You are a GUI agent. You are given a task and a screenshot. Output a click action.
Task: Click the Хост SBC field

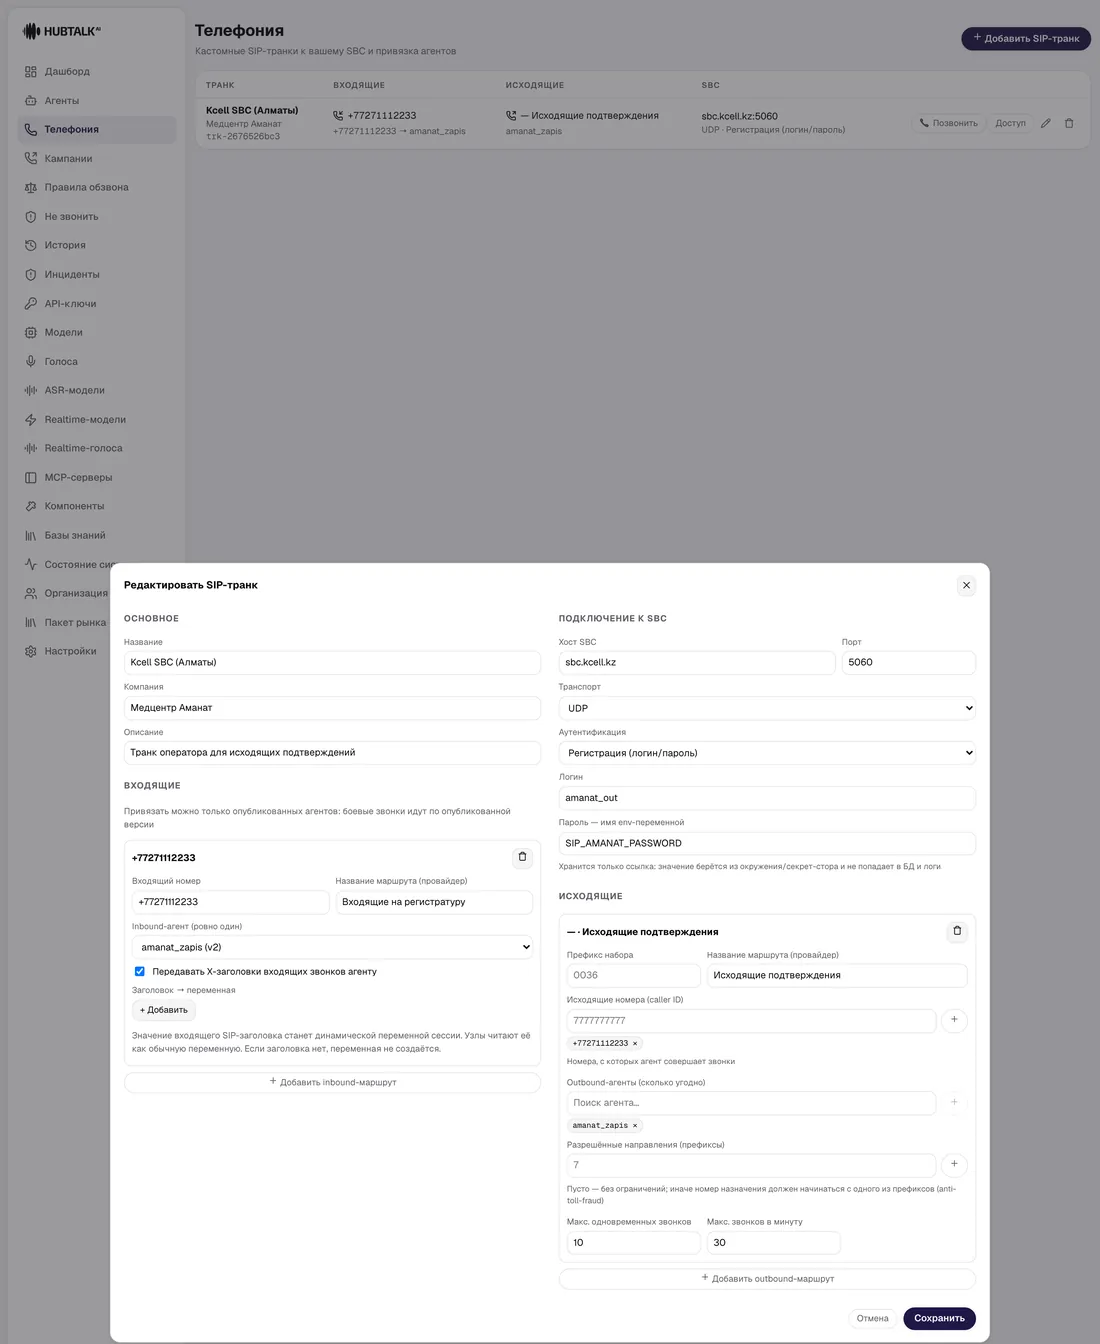tap(697, 663)
